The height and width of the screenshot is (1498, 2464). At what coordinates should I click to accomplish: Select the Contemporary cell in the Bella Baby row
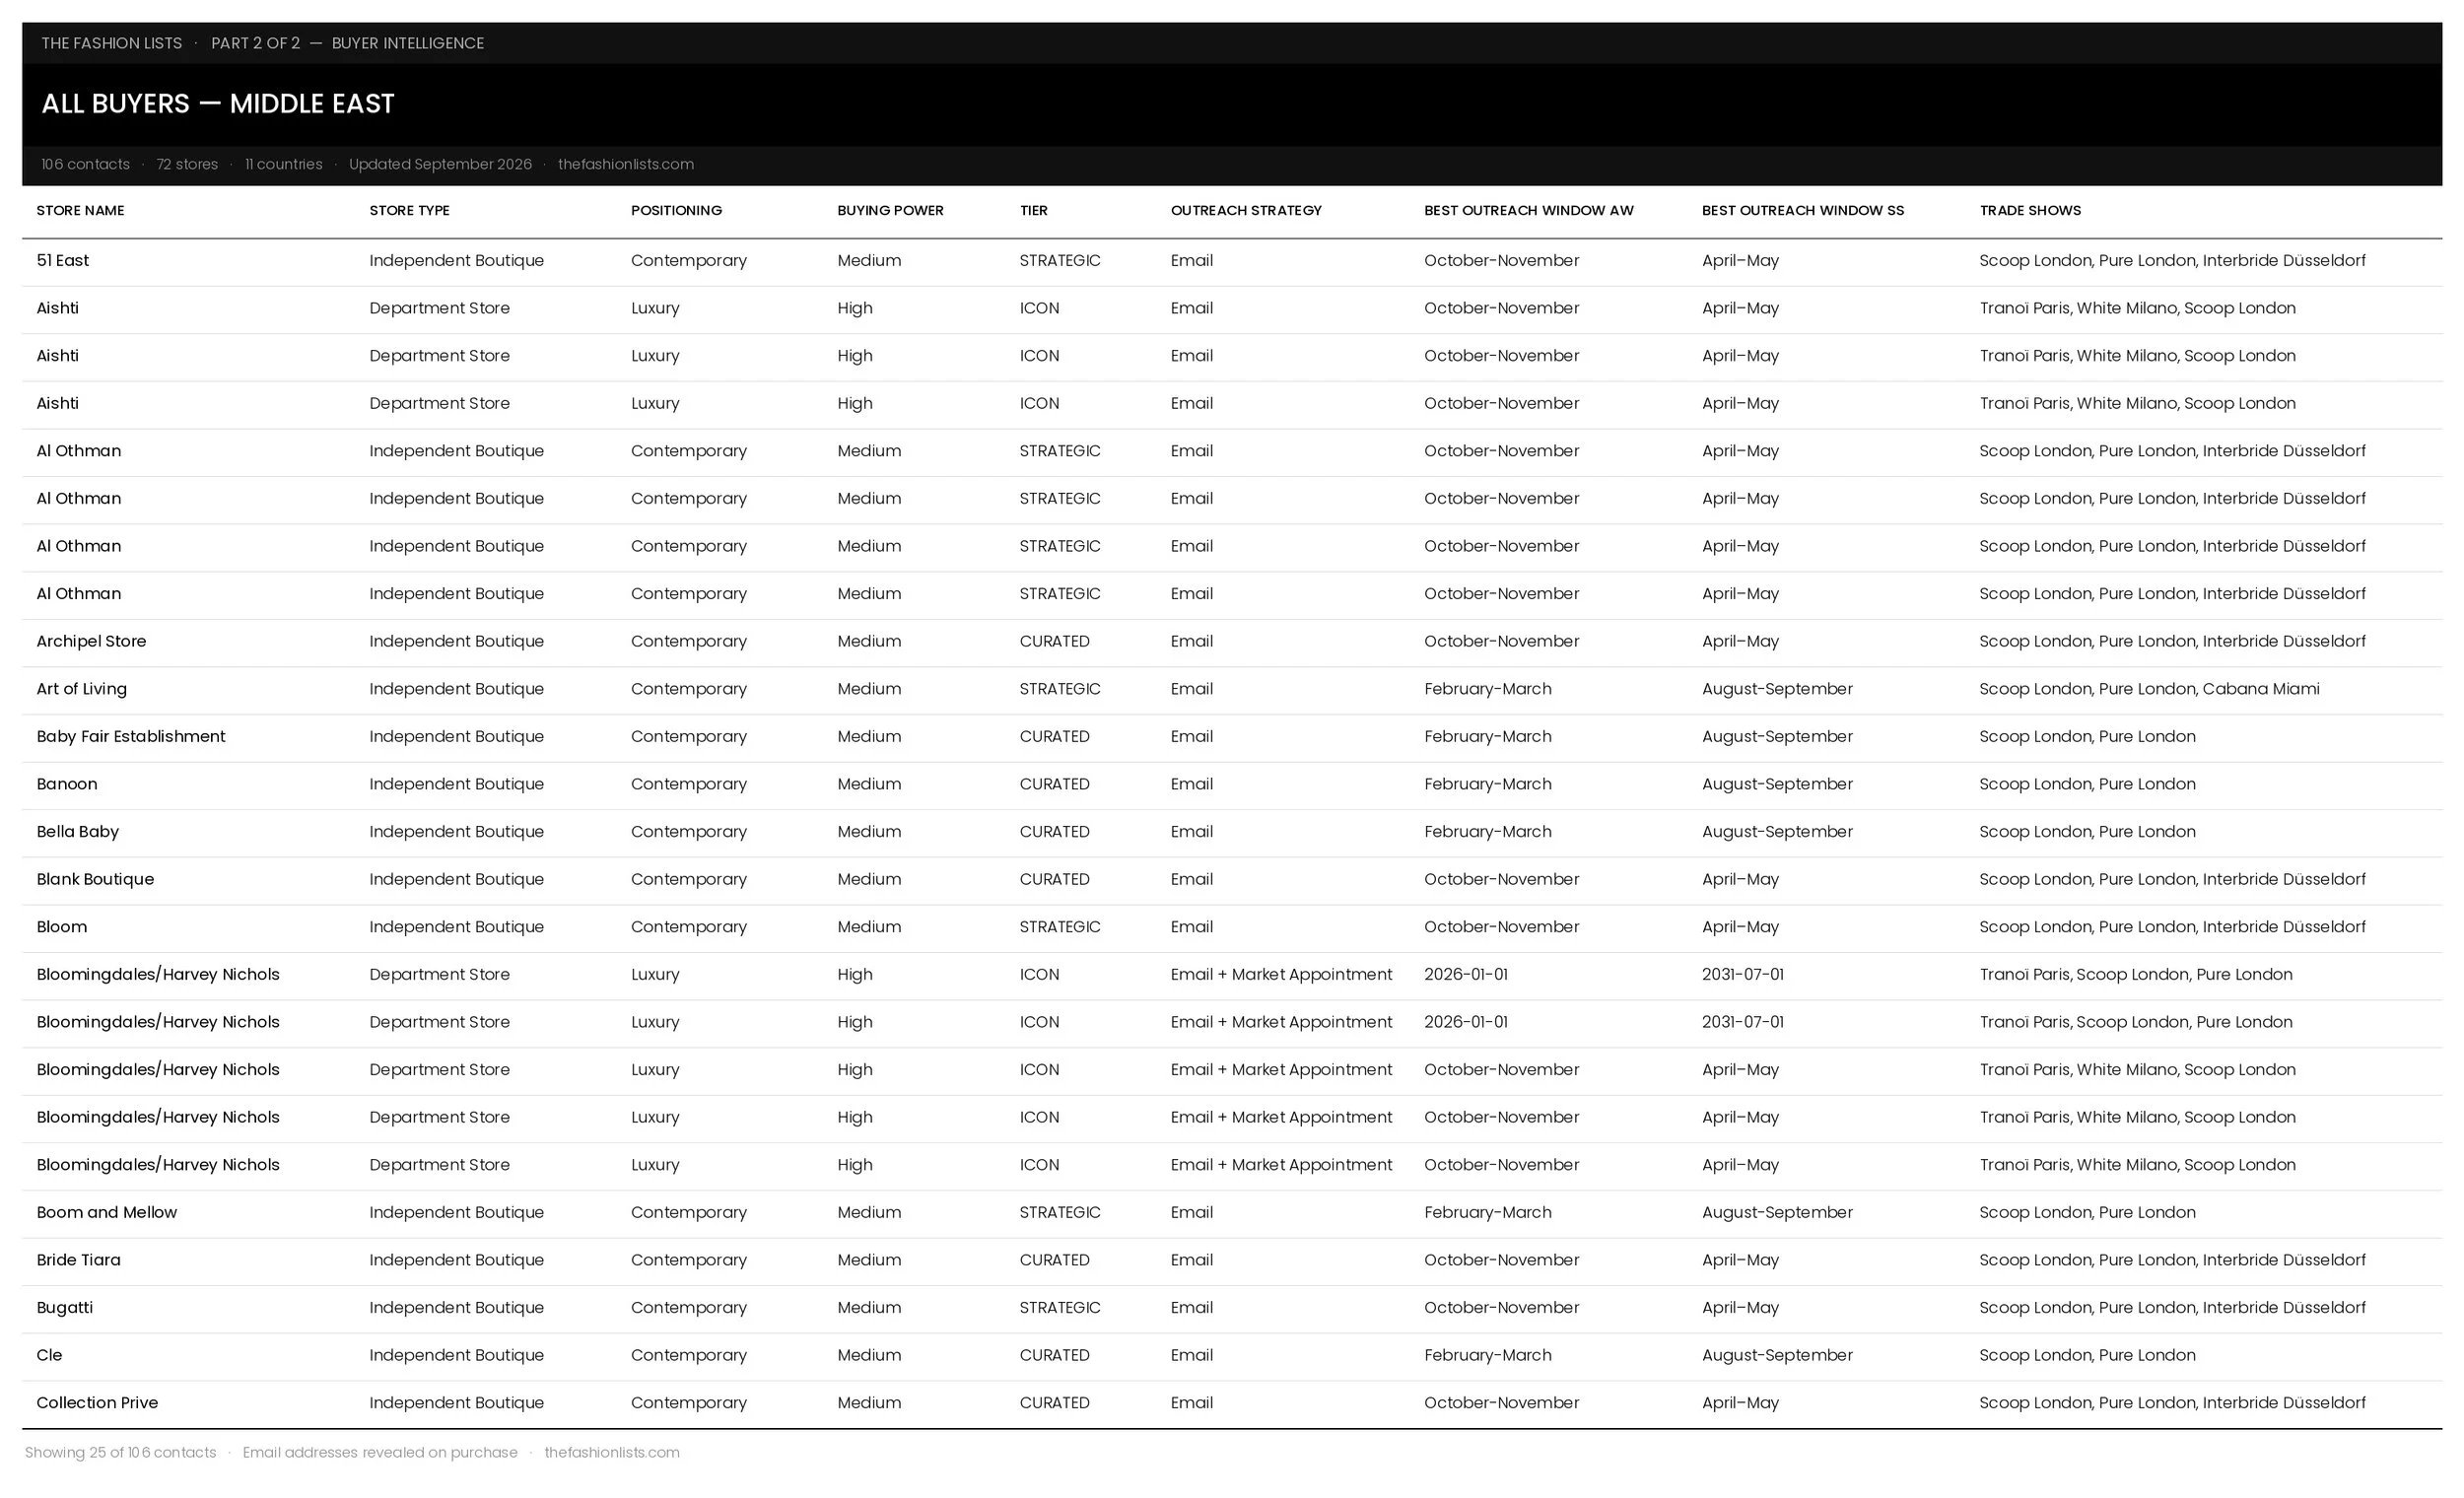(688, 832)
